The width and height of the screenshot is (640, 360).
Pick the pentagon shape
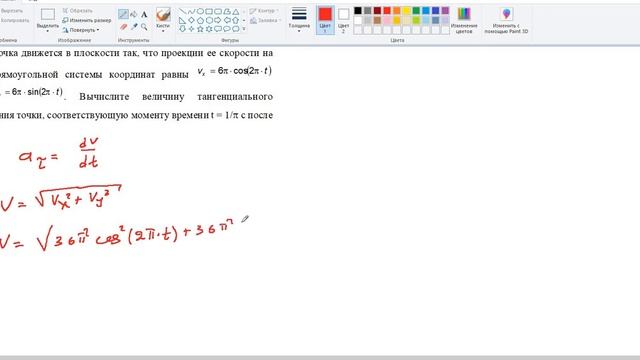pos(200,20)
